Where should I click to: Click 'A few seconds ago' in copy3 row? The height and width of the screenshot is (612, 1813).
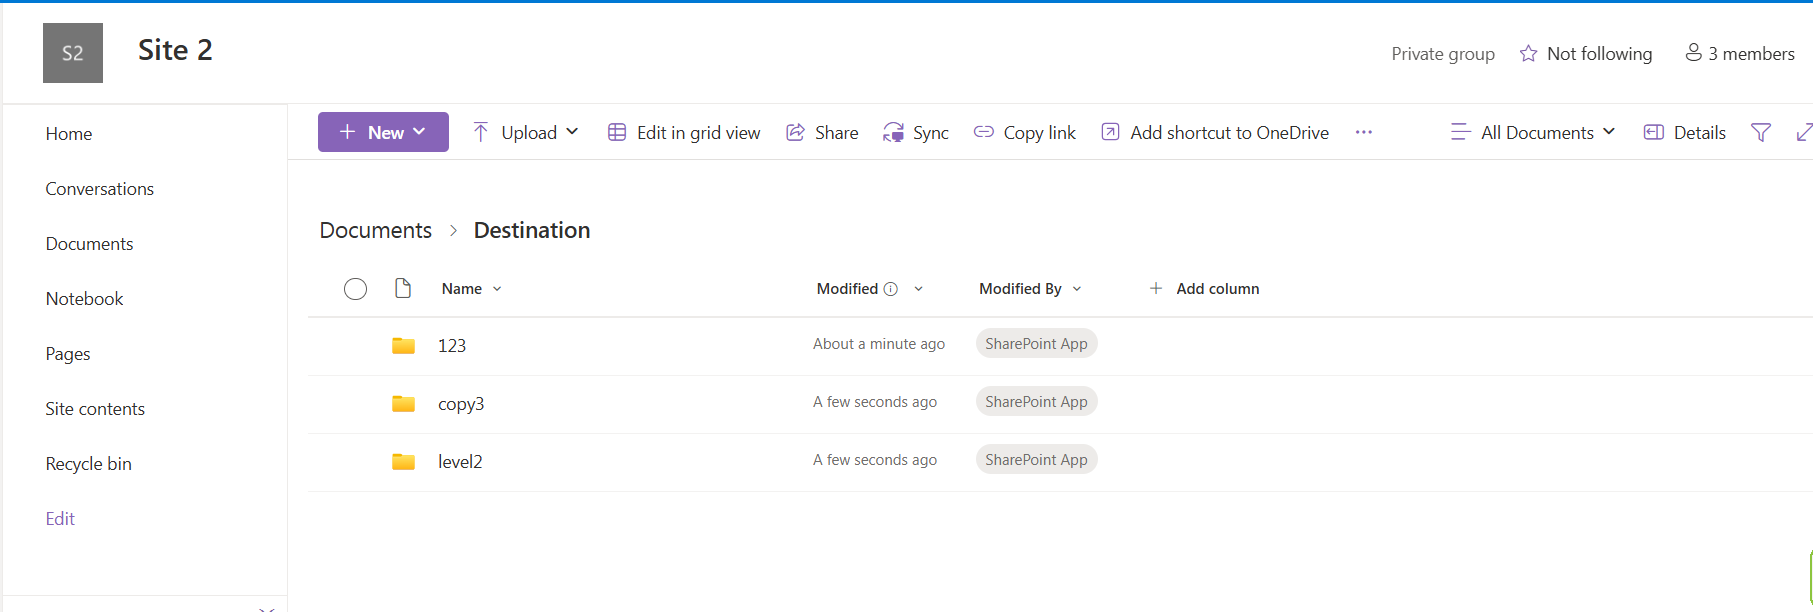pyautogui.click(x=875, y=402)
